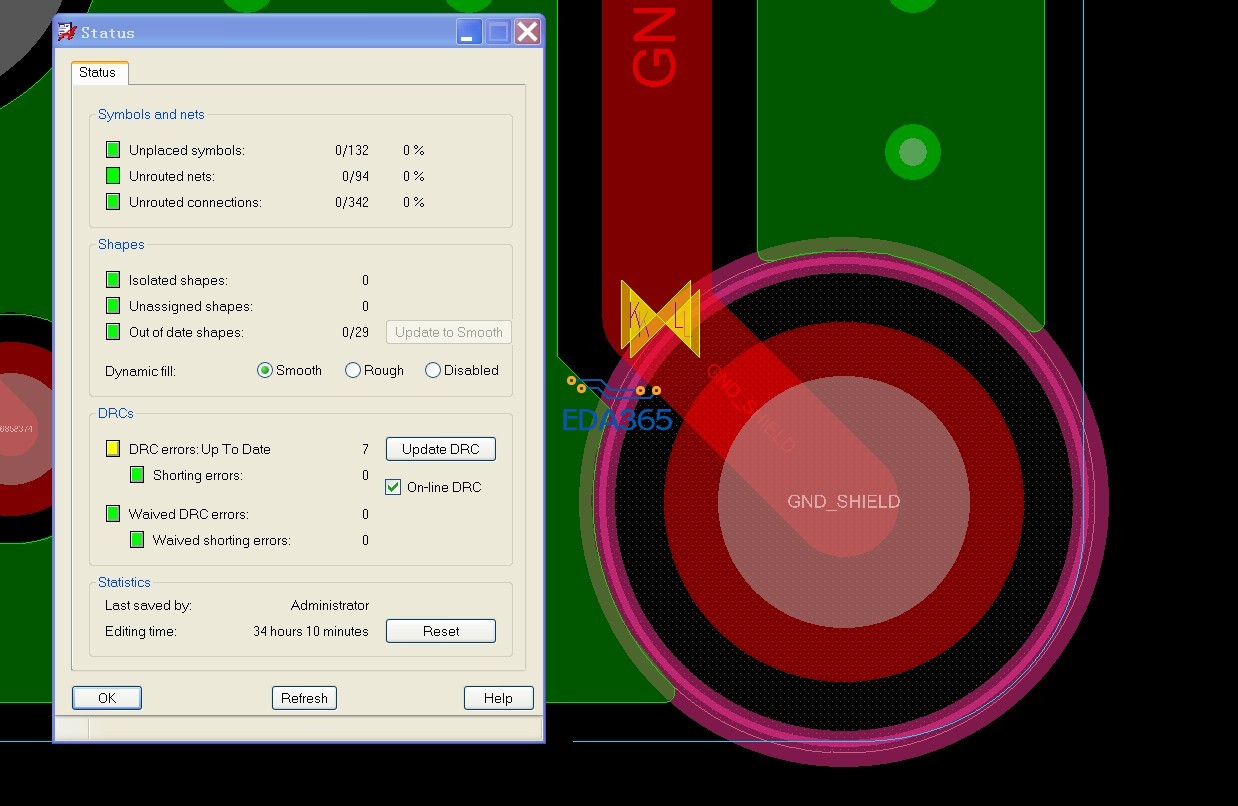Click the green Waived DRC errors status box
1238x806 pixels.
tap(113, 514)
